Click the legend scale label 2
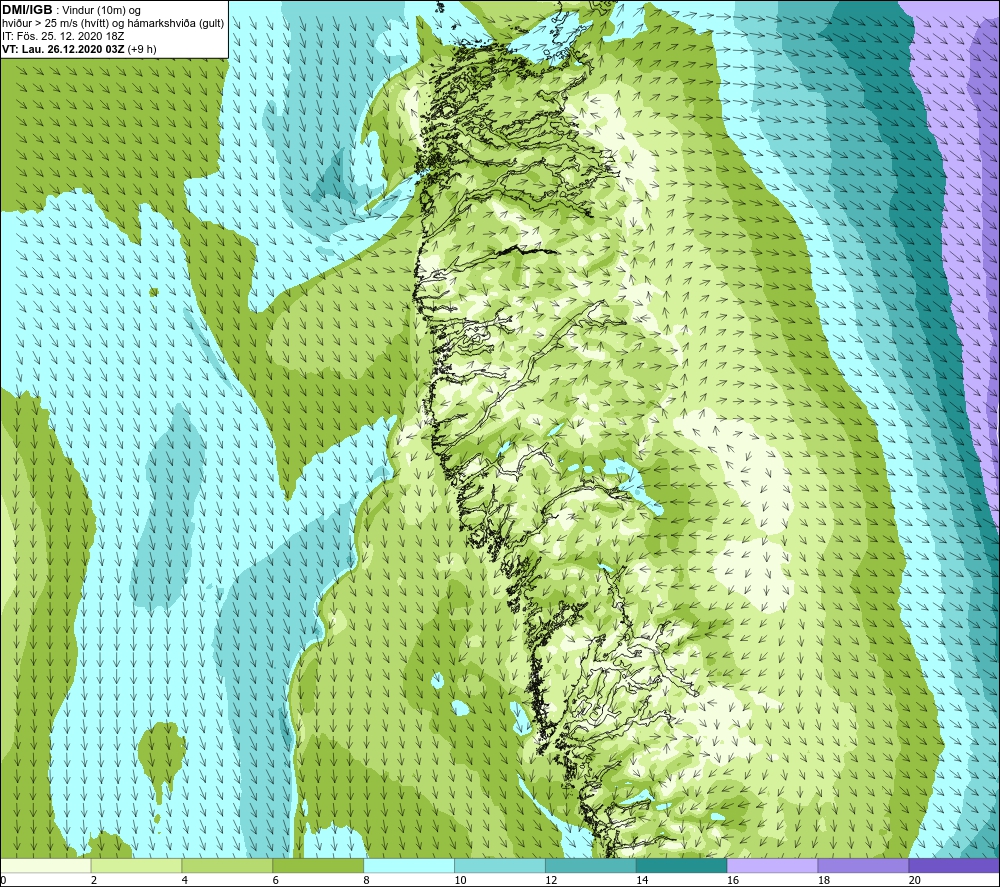Screen dimensions: 1000x887 [x=94, y=880]
